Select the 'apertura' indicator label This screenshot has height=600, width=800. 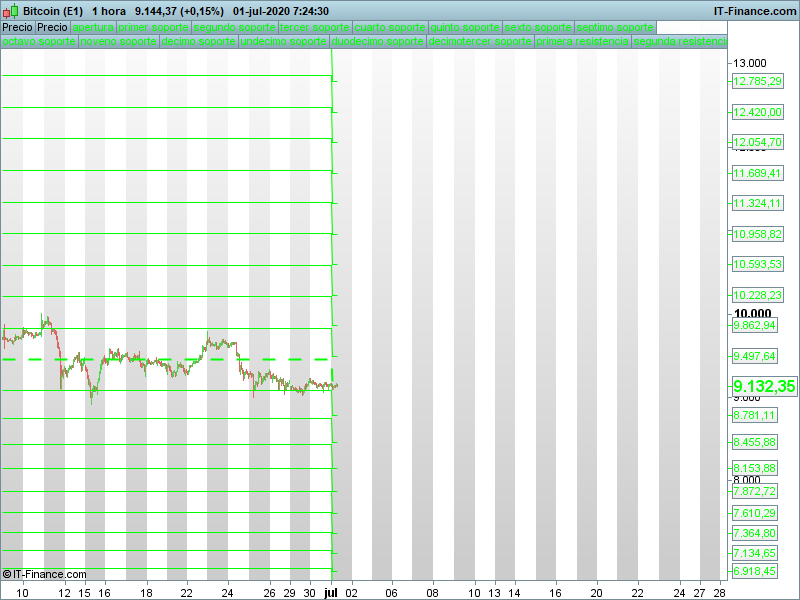tap(93, 28)
